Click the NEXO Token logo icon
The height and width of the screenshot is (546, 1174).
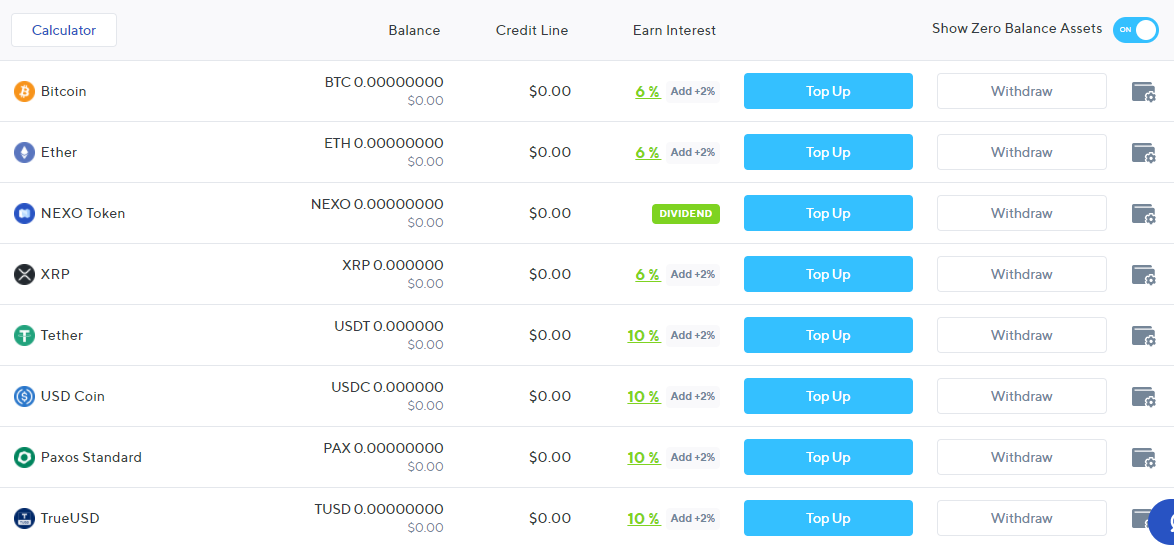coord(25,213)
